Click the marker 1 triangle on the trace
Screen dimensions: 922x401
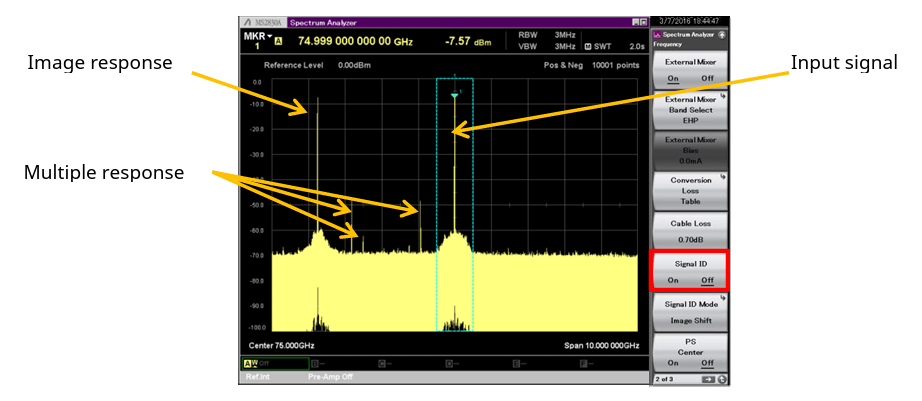click(455, 95)
